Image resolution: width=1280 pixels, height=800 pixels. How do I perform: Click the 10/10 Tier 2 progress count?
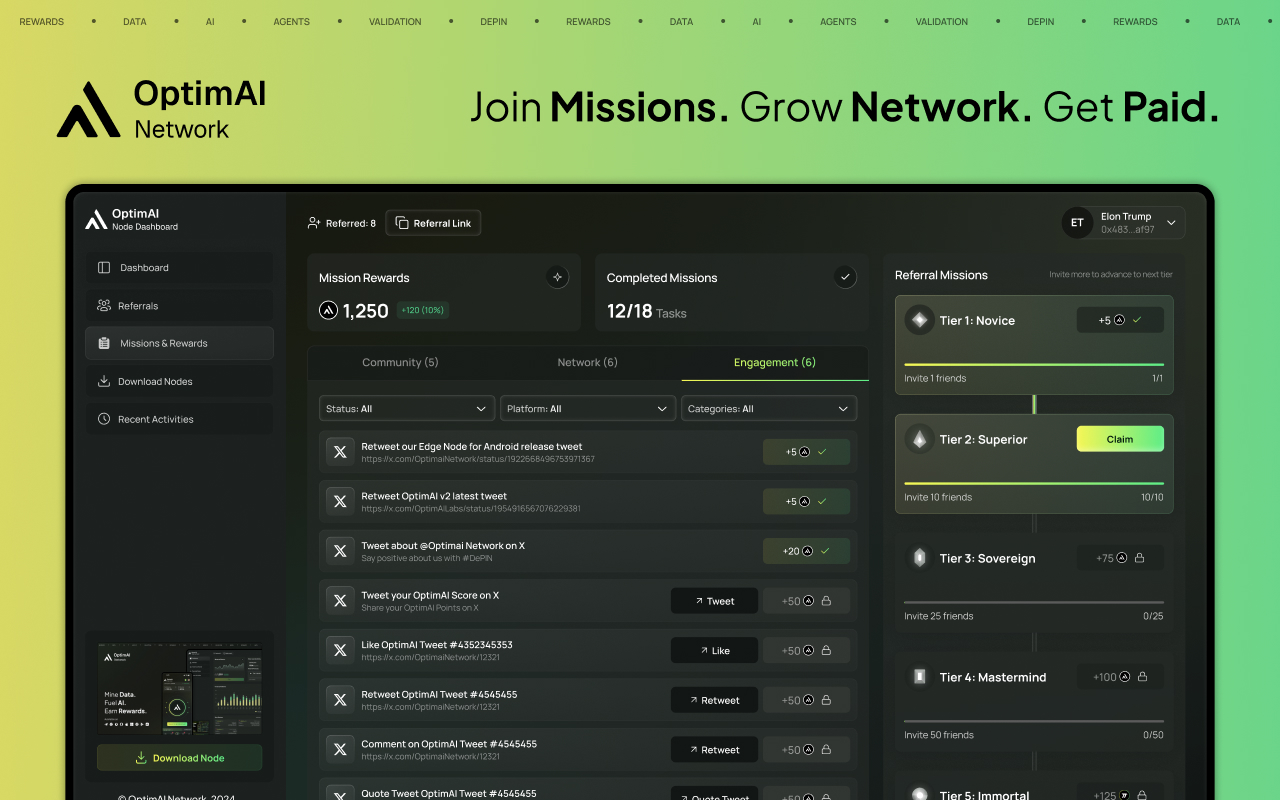pyautogui.click(x=1152, y=497)
